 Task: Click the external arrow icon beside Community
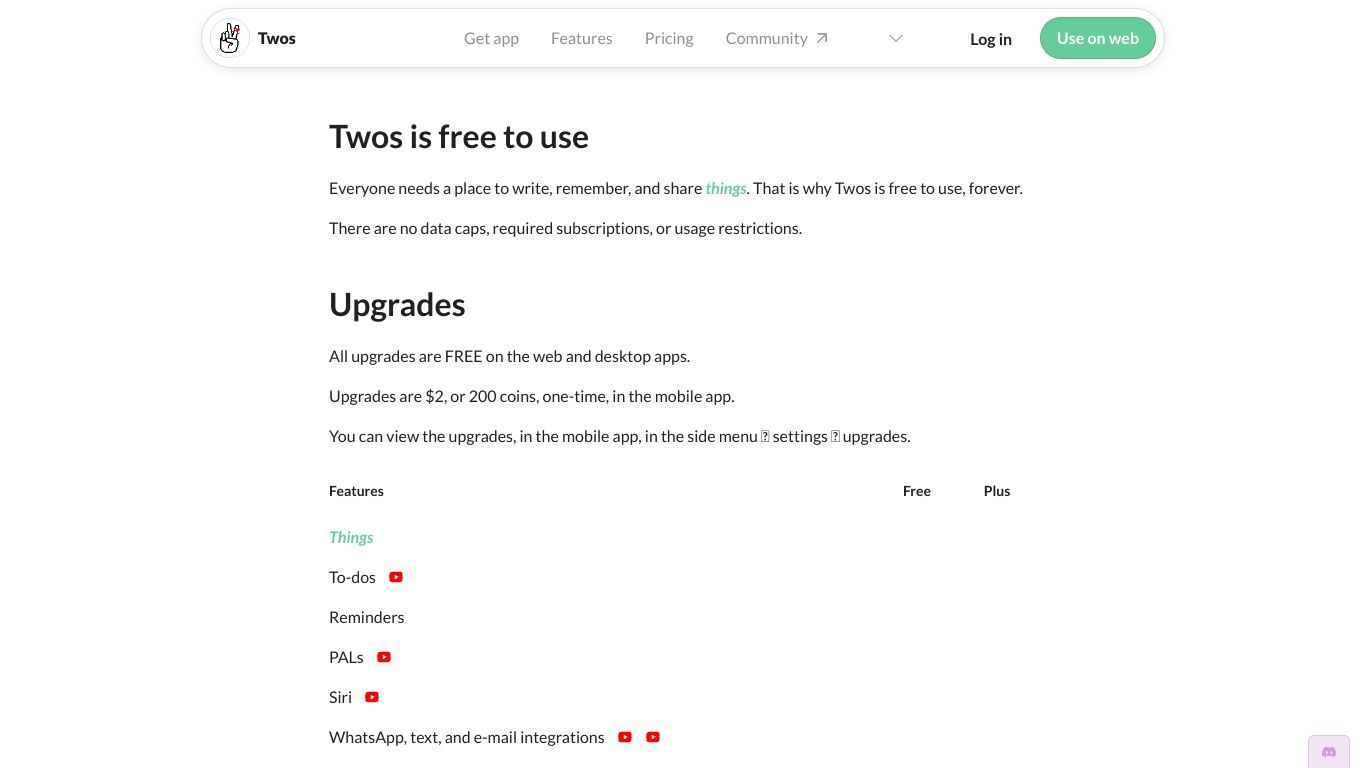[822, 38]
